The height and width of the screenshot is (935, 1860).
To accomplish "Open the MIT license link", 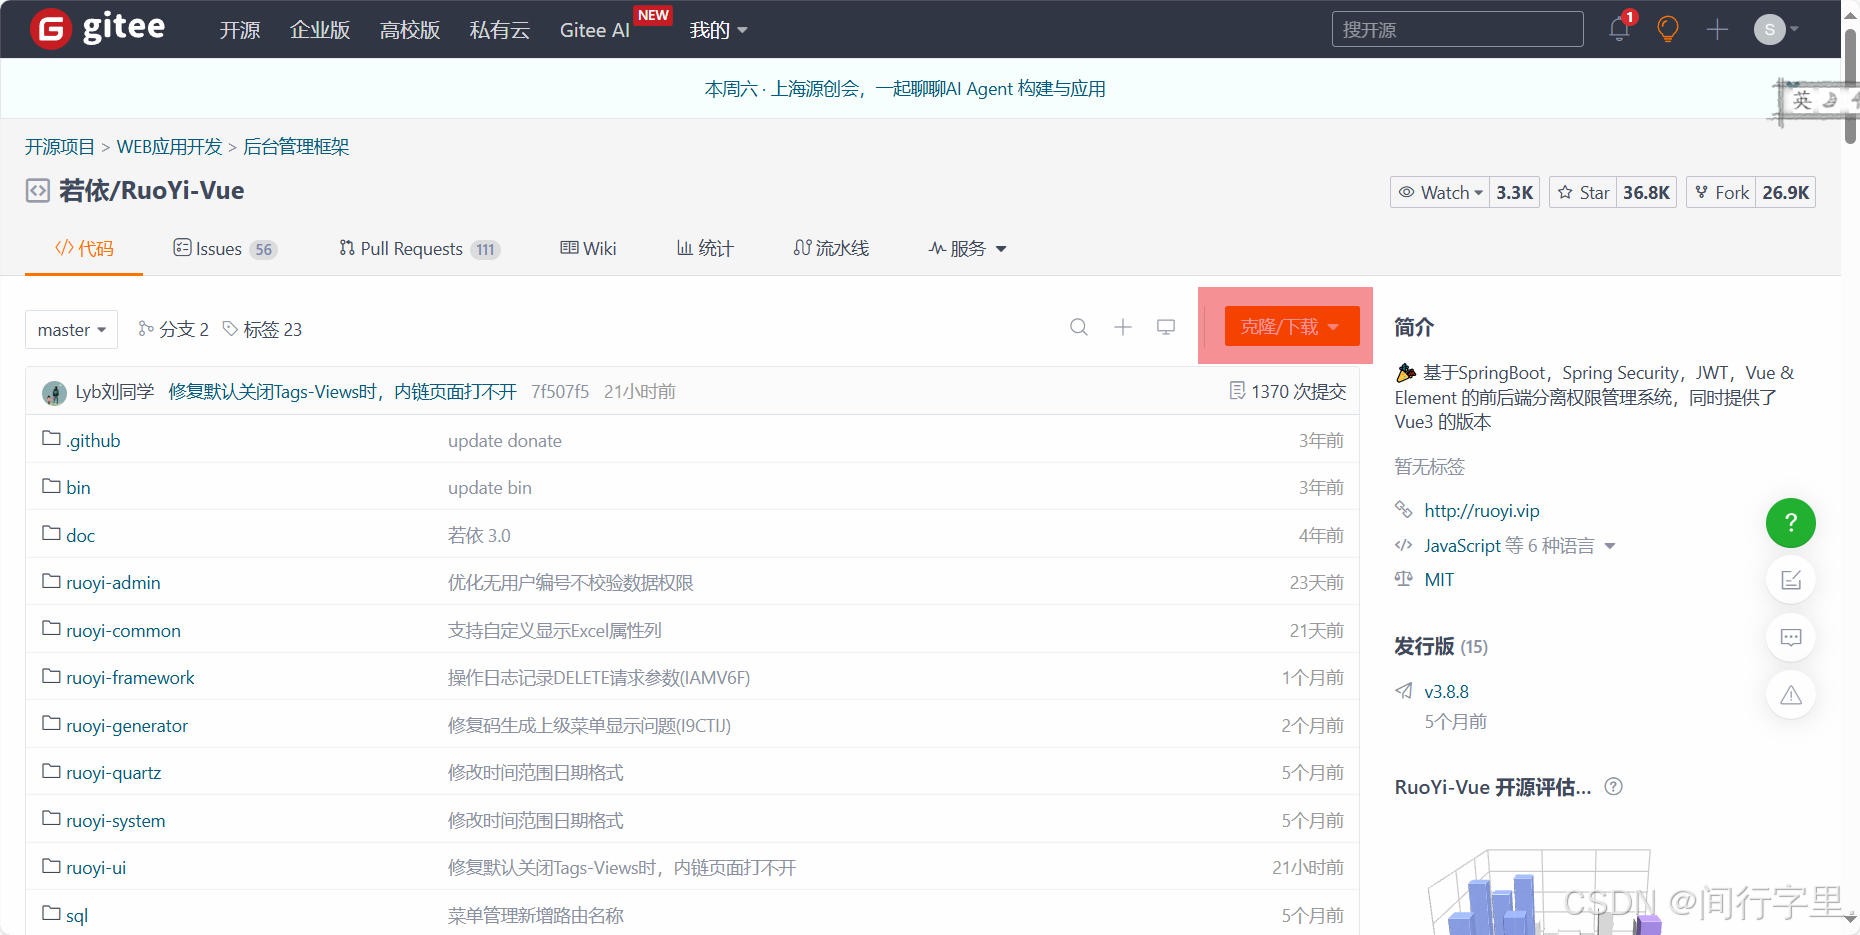I will (1439, 579).
